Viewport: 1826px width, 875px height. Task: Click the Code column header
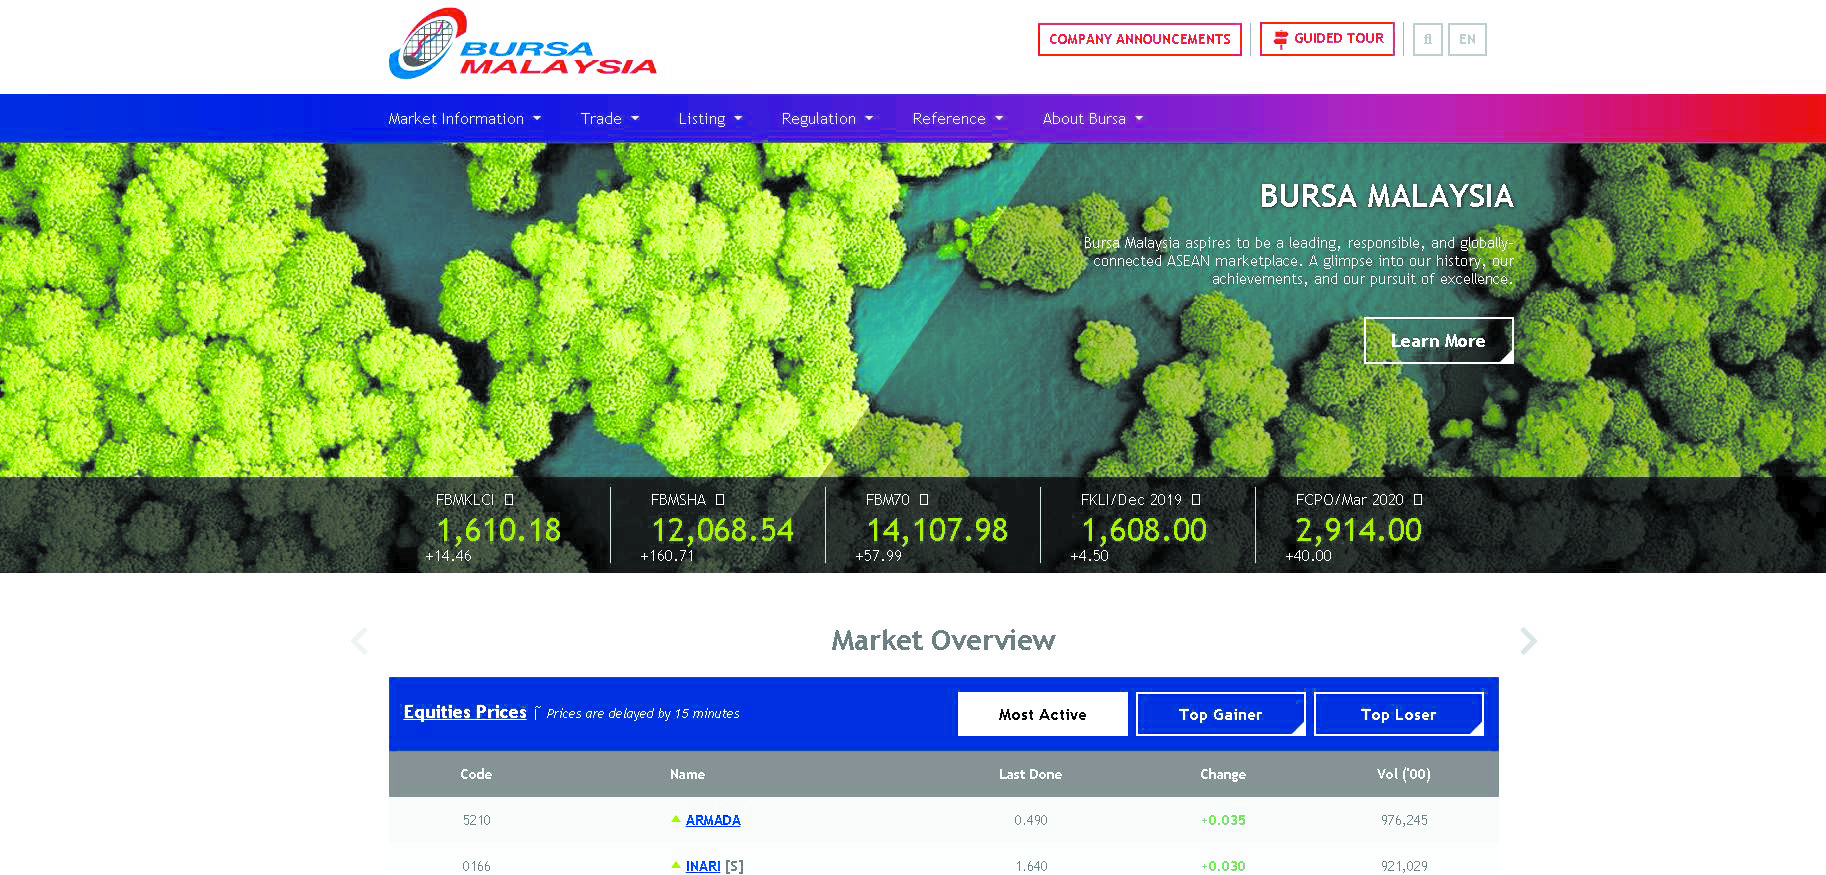tap(476, 774)
